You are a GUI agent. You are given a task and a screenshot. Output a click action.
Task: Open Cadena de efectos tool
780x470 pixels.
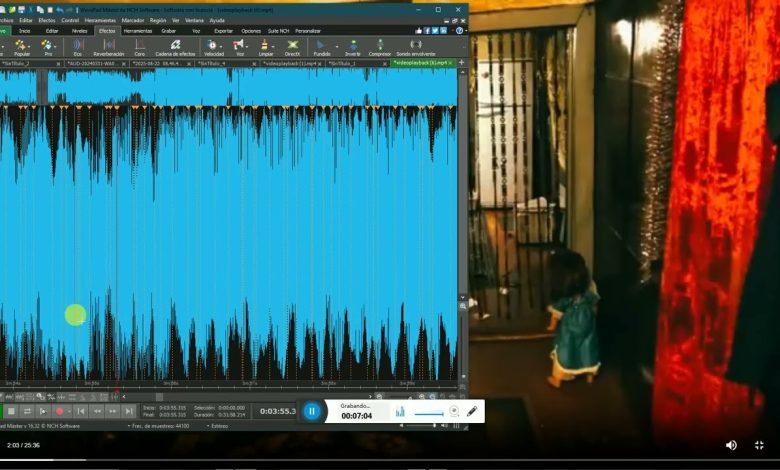[175, 46]
